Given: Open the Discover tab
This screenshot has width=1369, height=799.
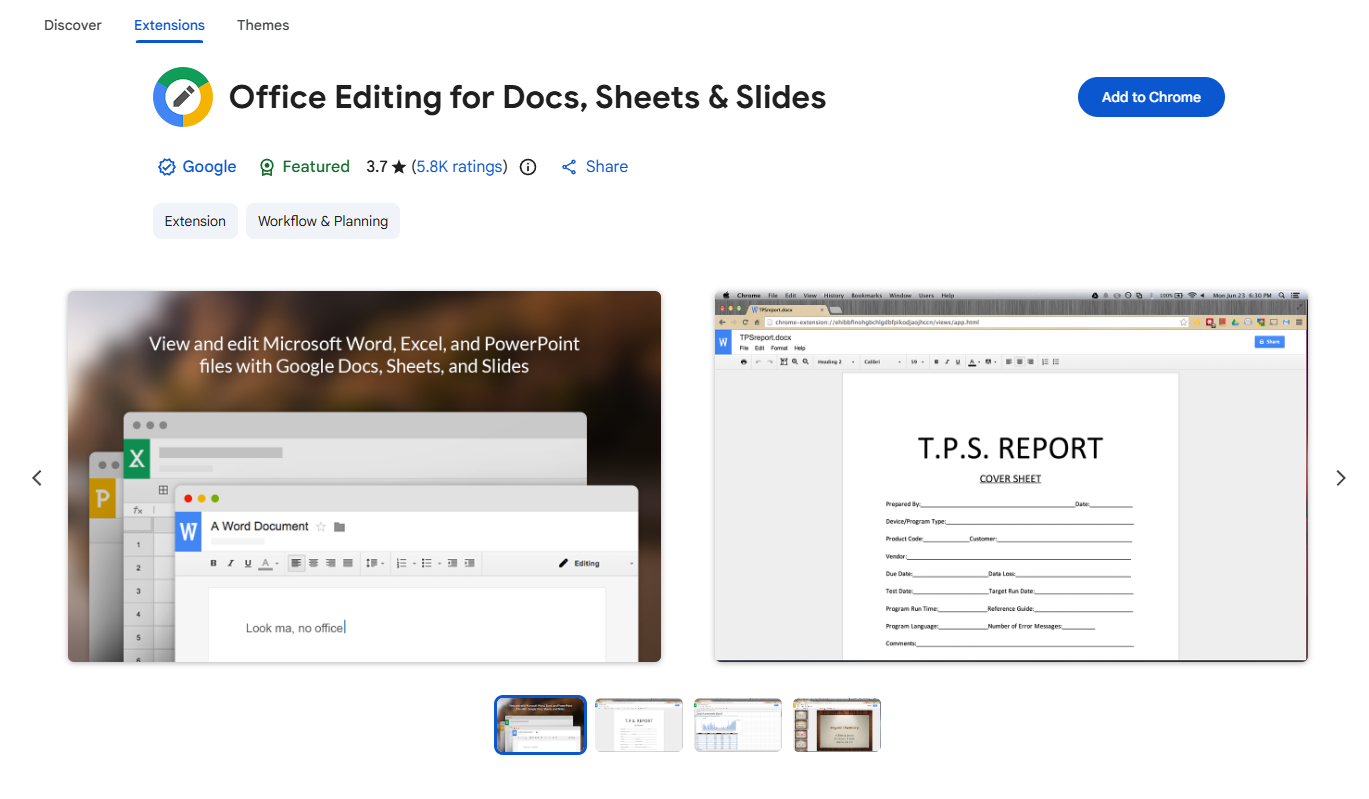Looking at the screenshot, I should pos(73,25).
